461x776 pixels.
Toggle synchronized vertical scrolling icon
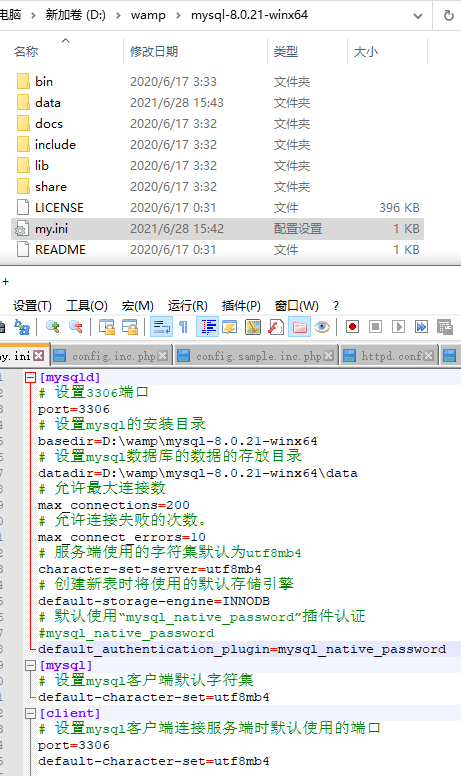click(x=107, y=327)
